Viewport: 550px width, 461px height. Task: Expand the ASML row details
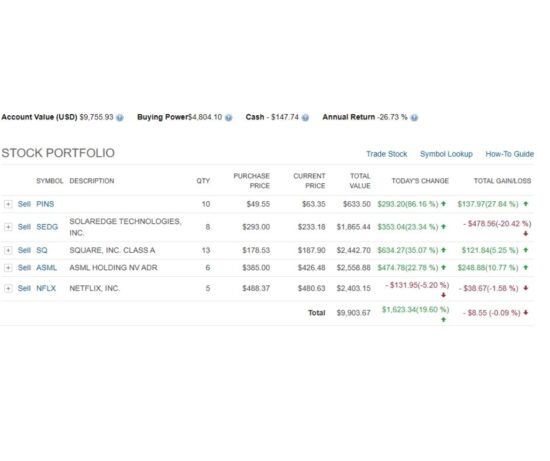click(8, 268)
